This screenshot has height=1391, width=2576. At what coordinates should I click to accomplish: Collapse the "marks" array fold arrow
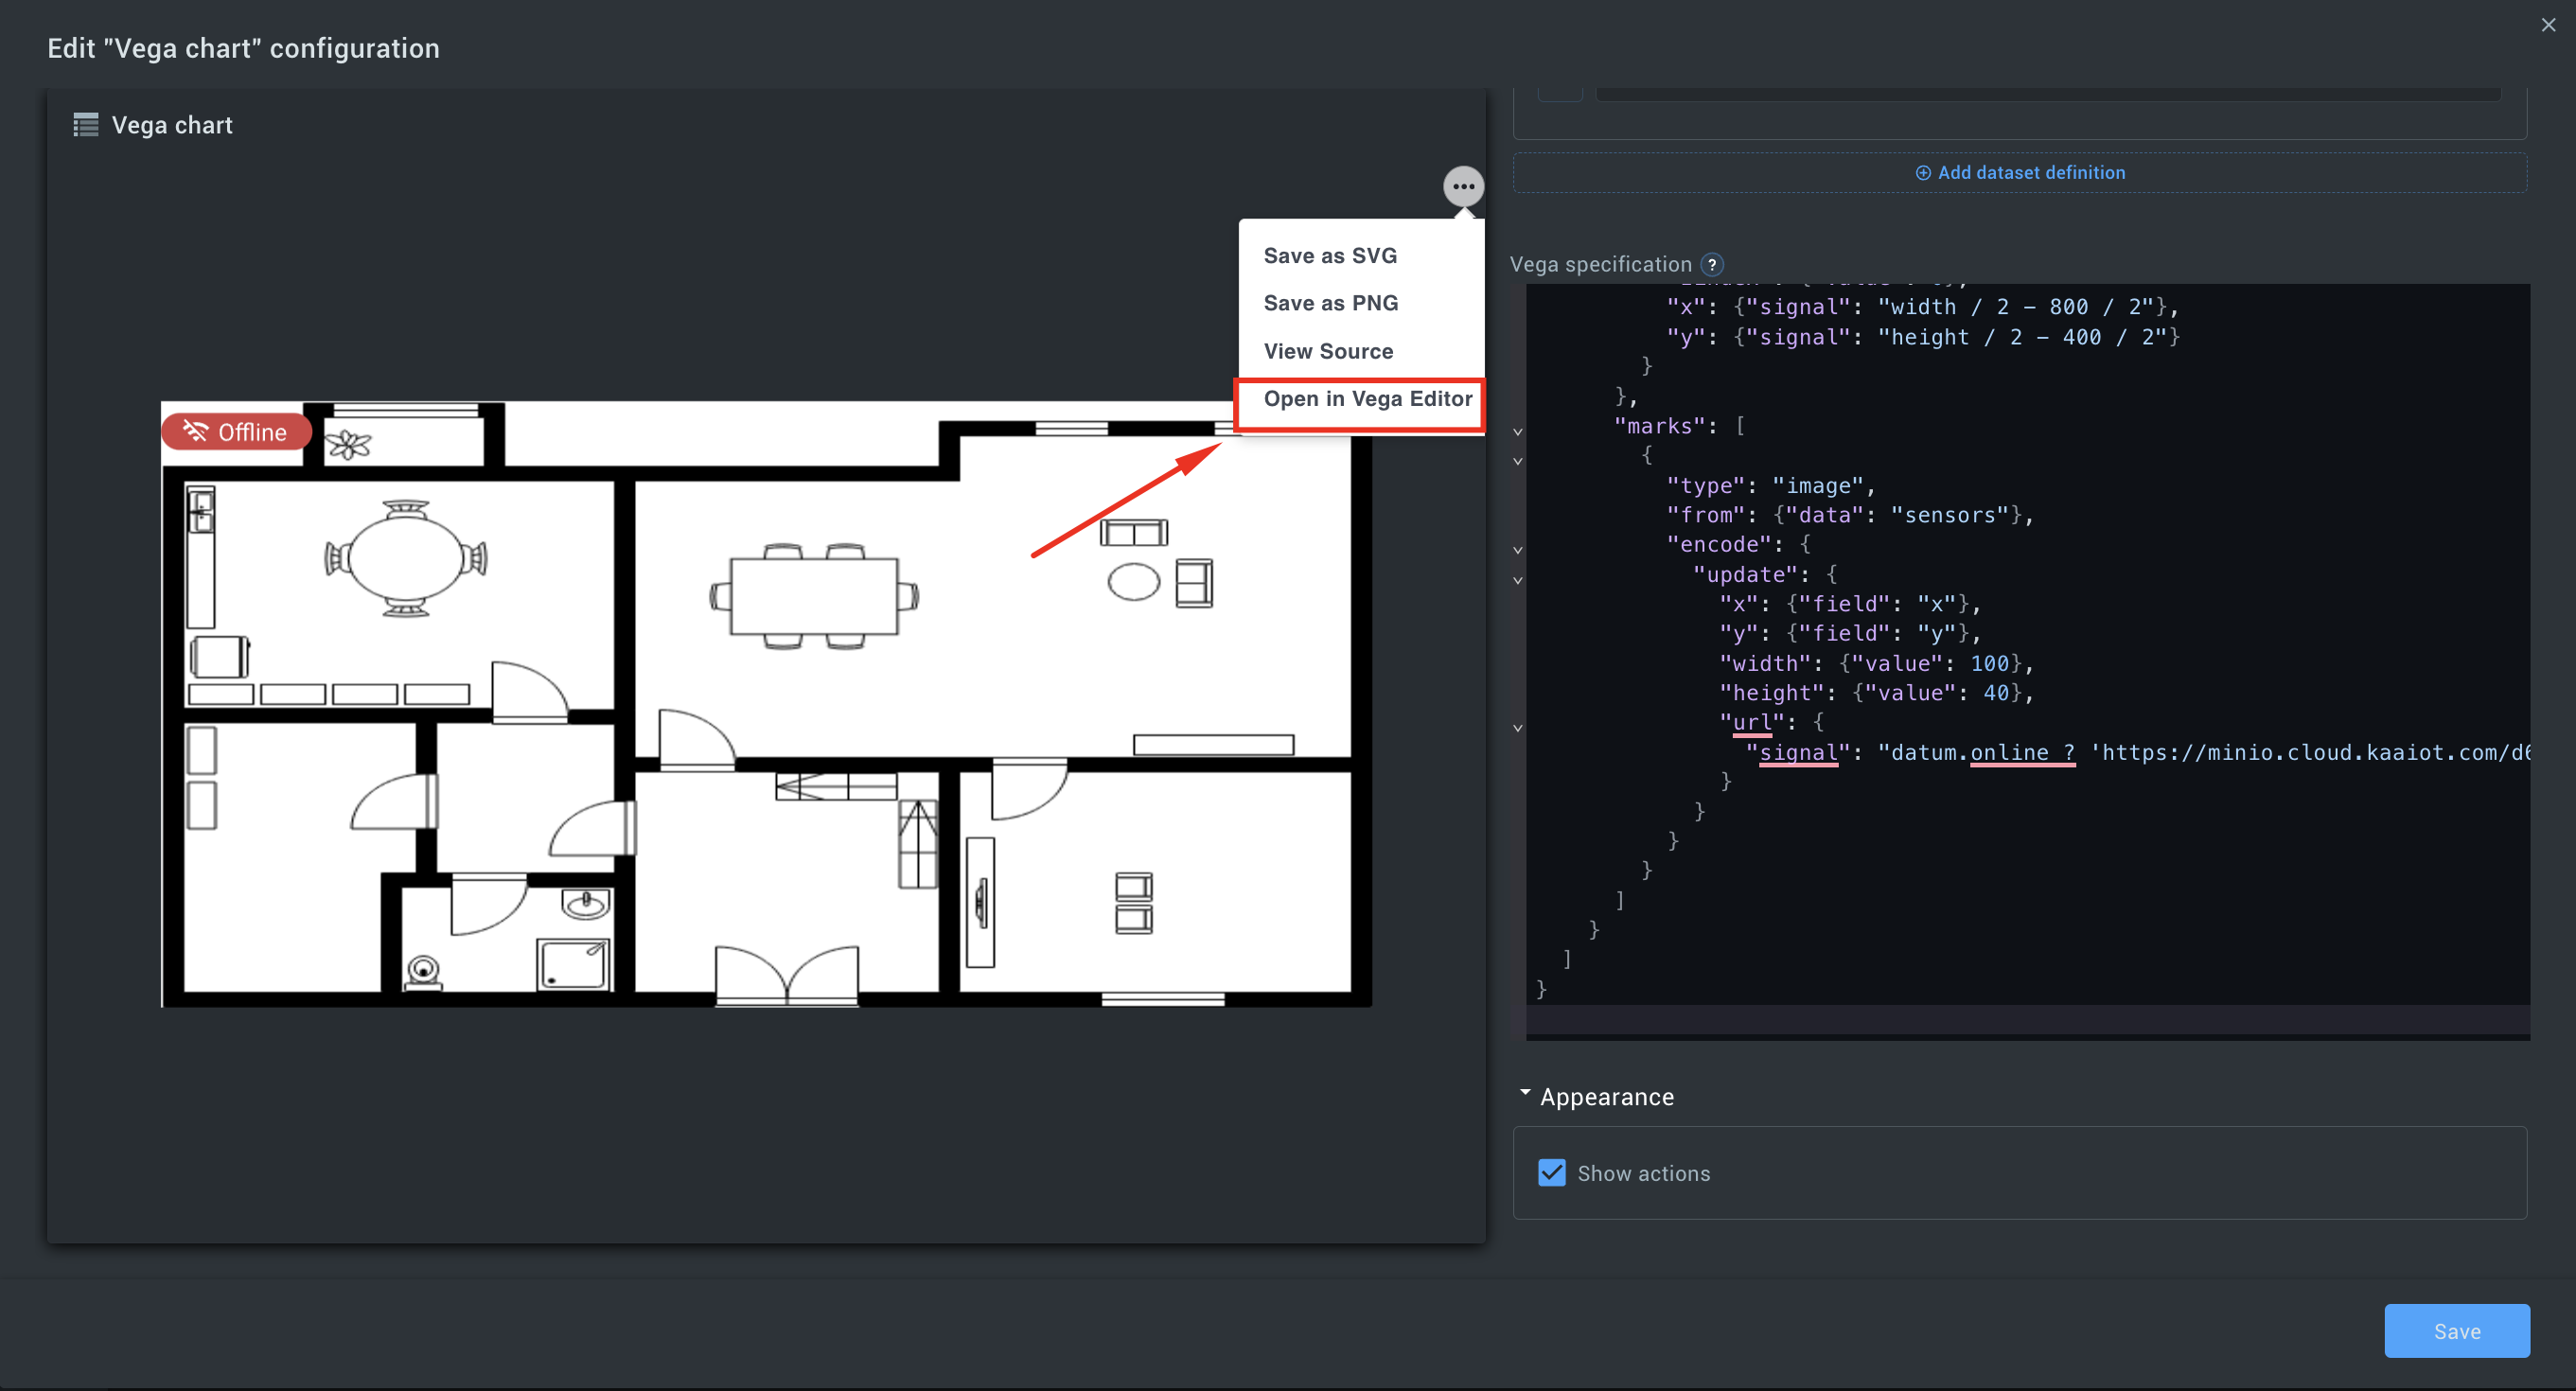tap(1518, 432)
